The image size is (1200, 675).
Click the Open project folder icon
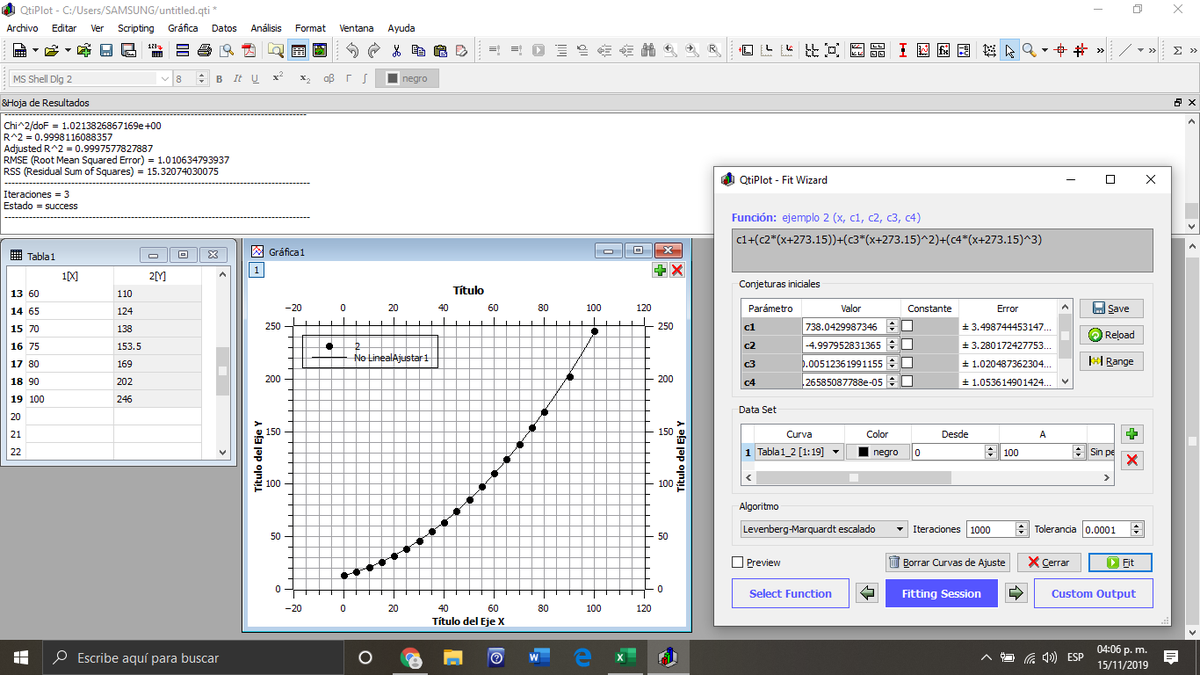click(x=51, y=50)
